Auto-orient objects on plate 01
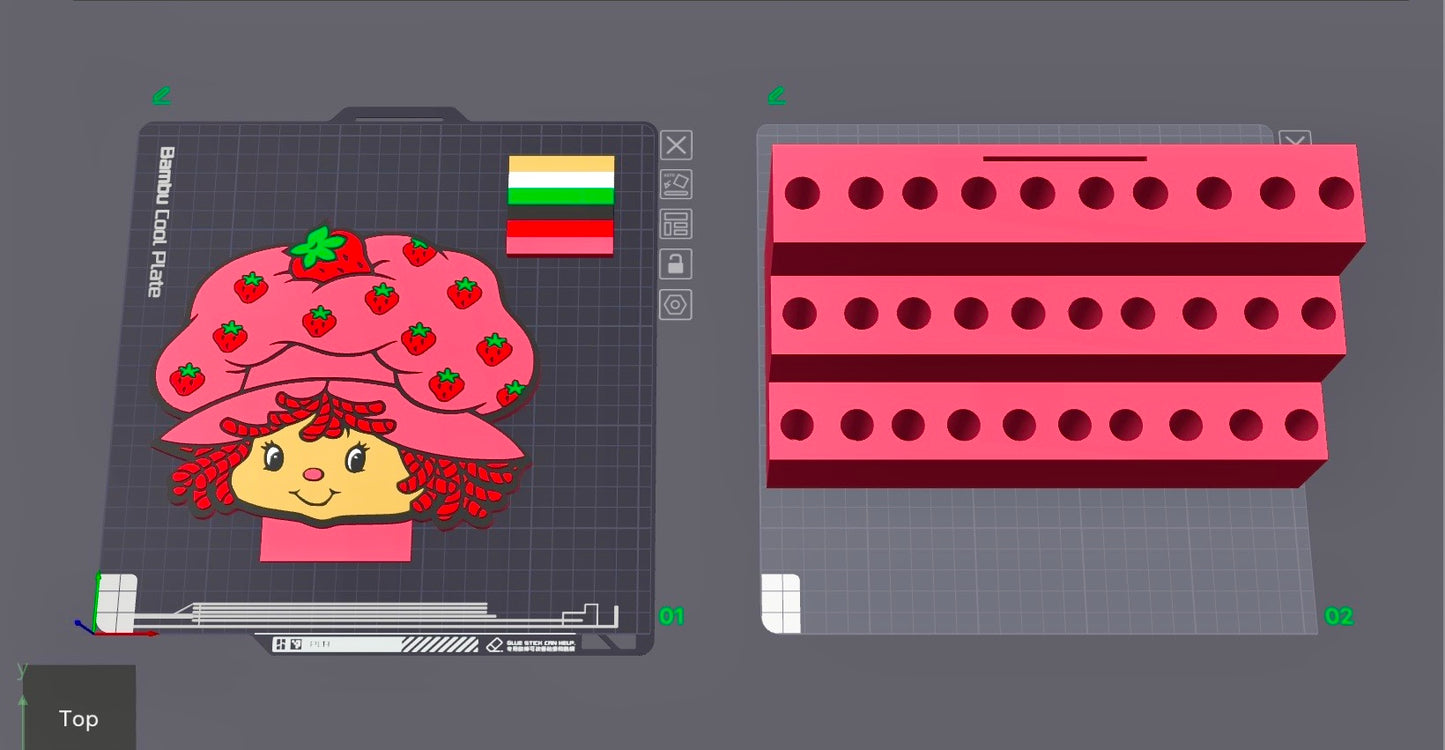This screenshot has width=1445, height=750. click(x=676, y=185)
